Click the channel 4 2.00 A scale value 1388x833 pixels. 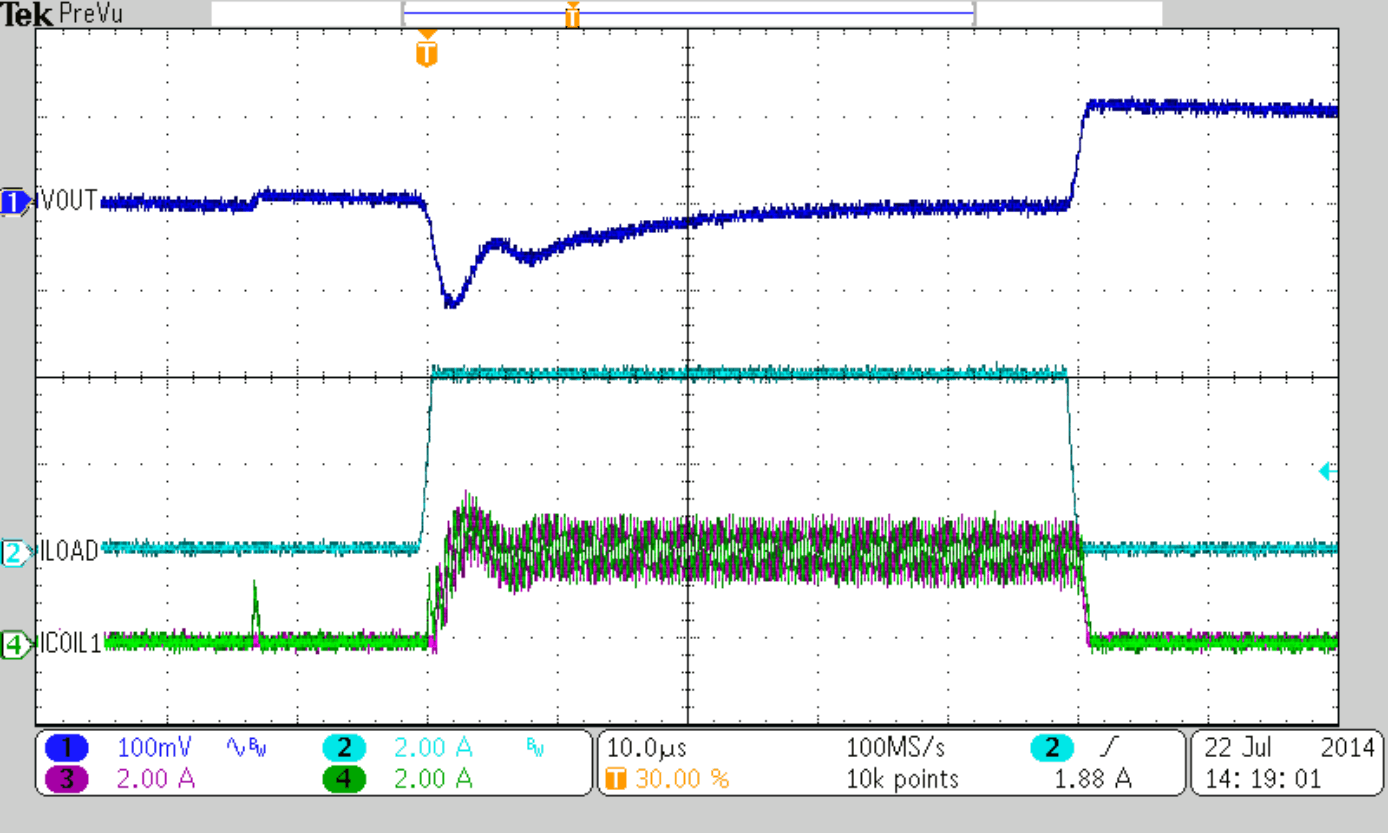tap(431, 779)
